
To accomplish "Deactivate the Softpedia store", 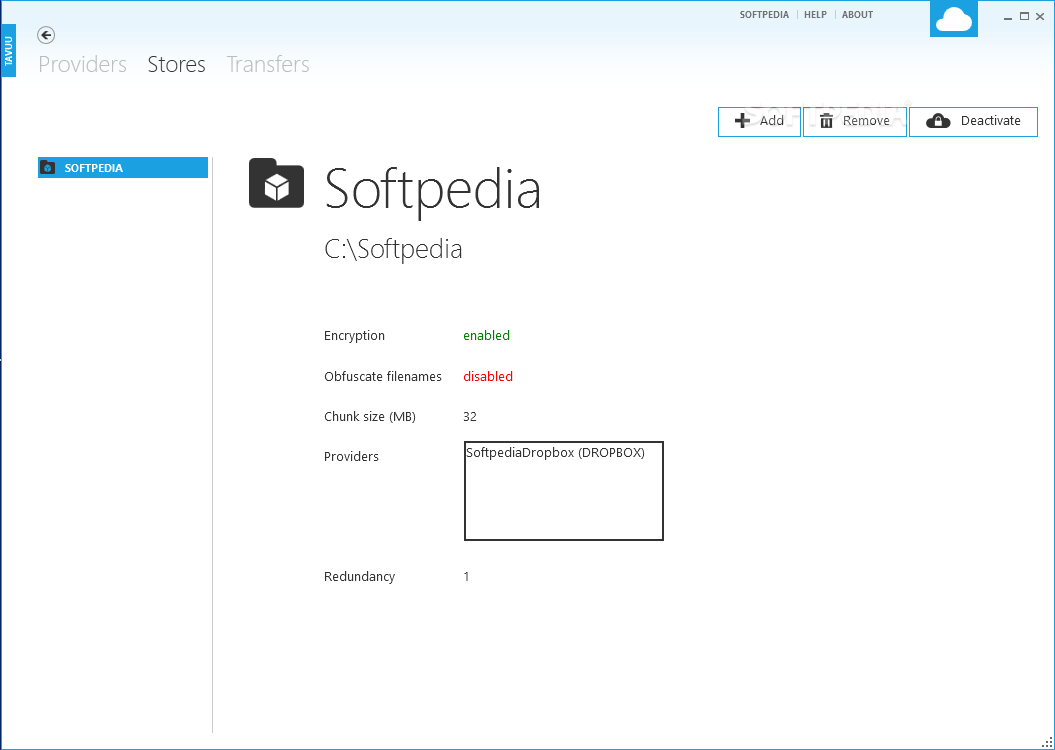I will 973,121.
